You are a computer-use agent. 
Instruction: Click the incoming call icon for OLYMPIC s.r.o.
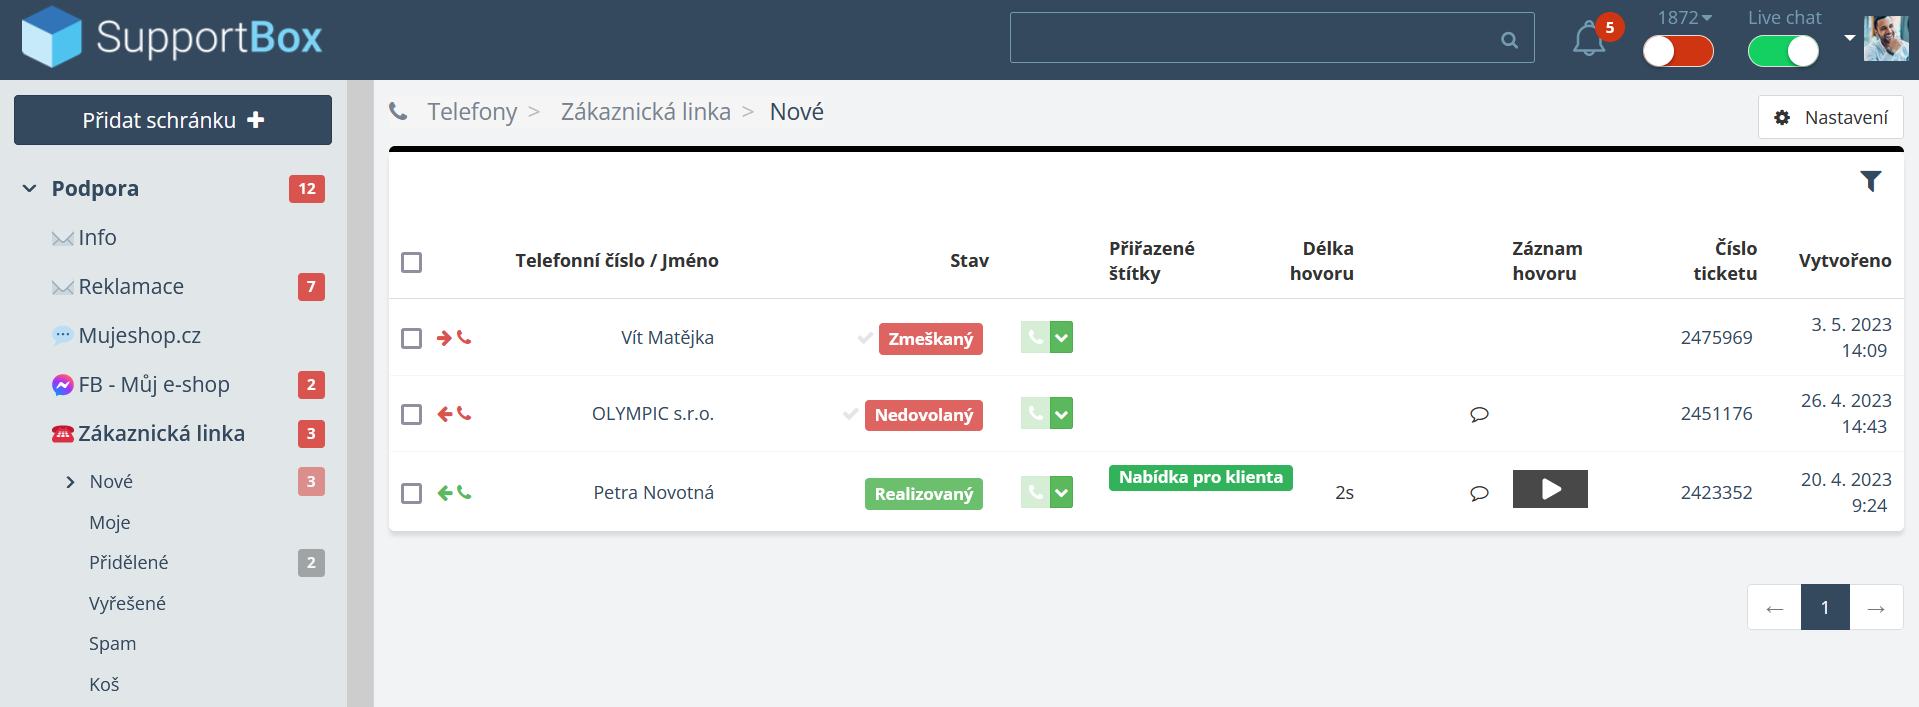click(x=454, y=414)
